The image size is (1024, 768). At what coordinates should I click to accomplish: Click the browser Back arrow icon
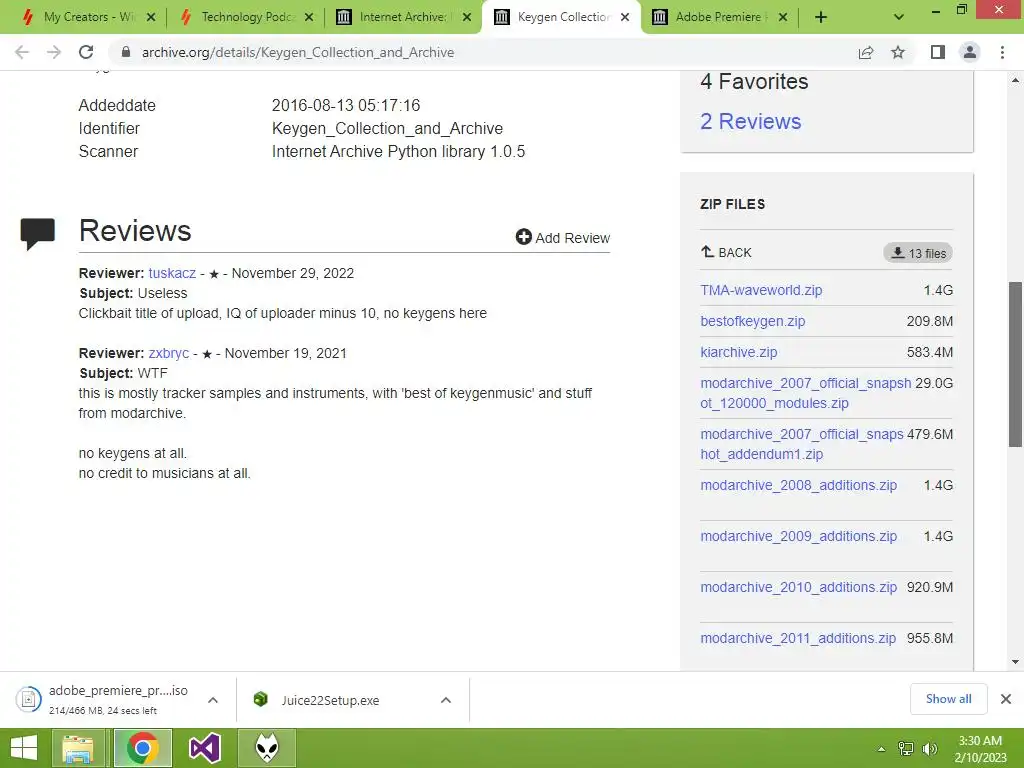pyautogui.click(x=22, y=52)
